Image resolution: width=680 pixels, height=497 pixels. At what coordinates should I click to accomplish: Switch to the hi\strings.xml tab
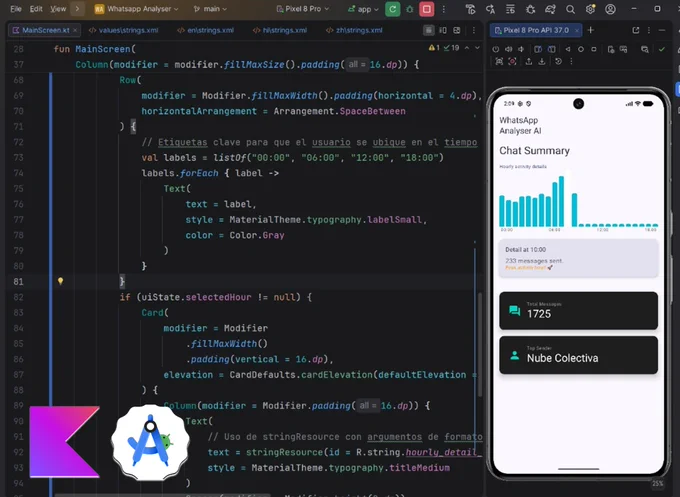(280, 30)
